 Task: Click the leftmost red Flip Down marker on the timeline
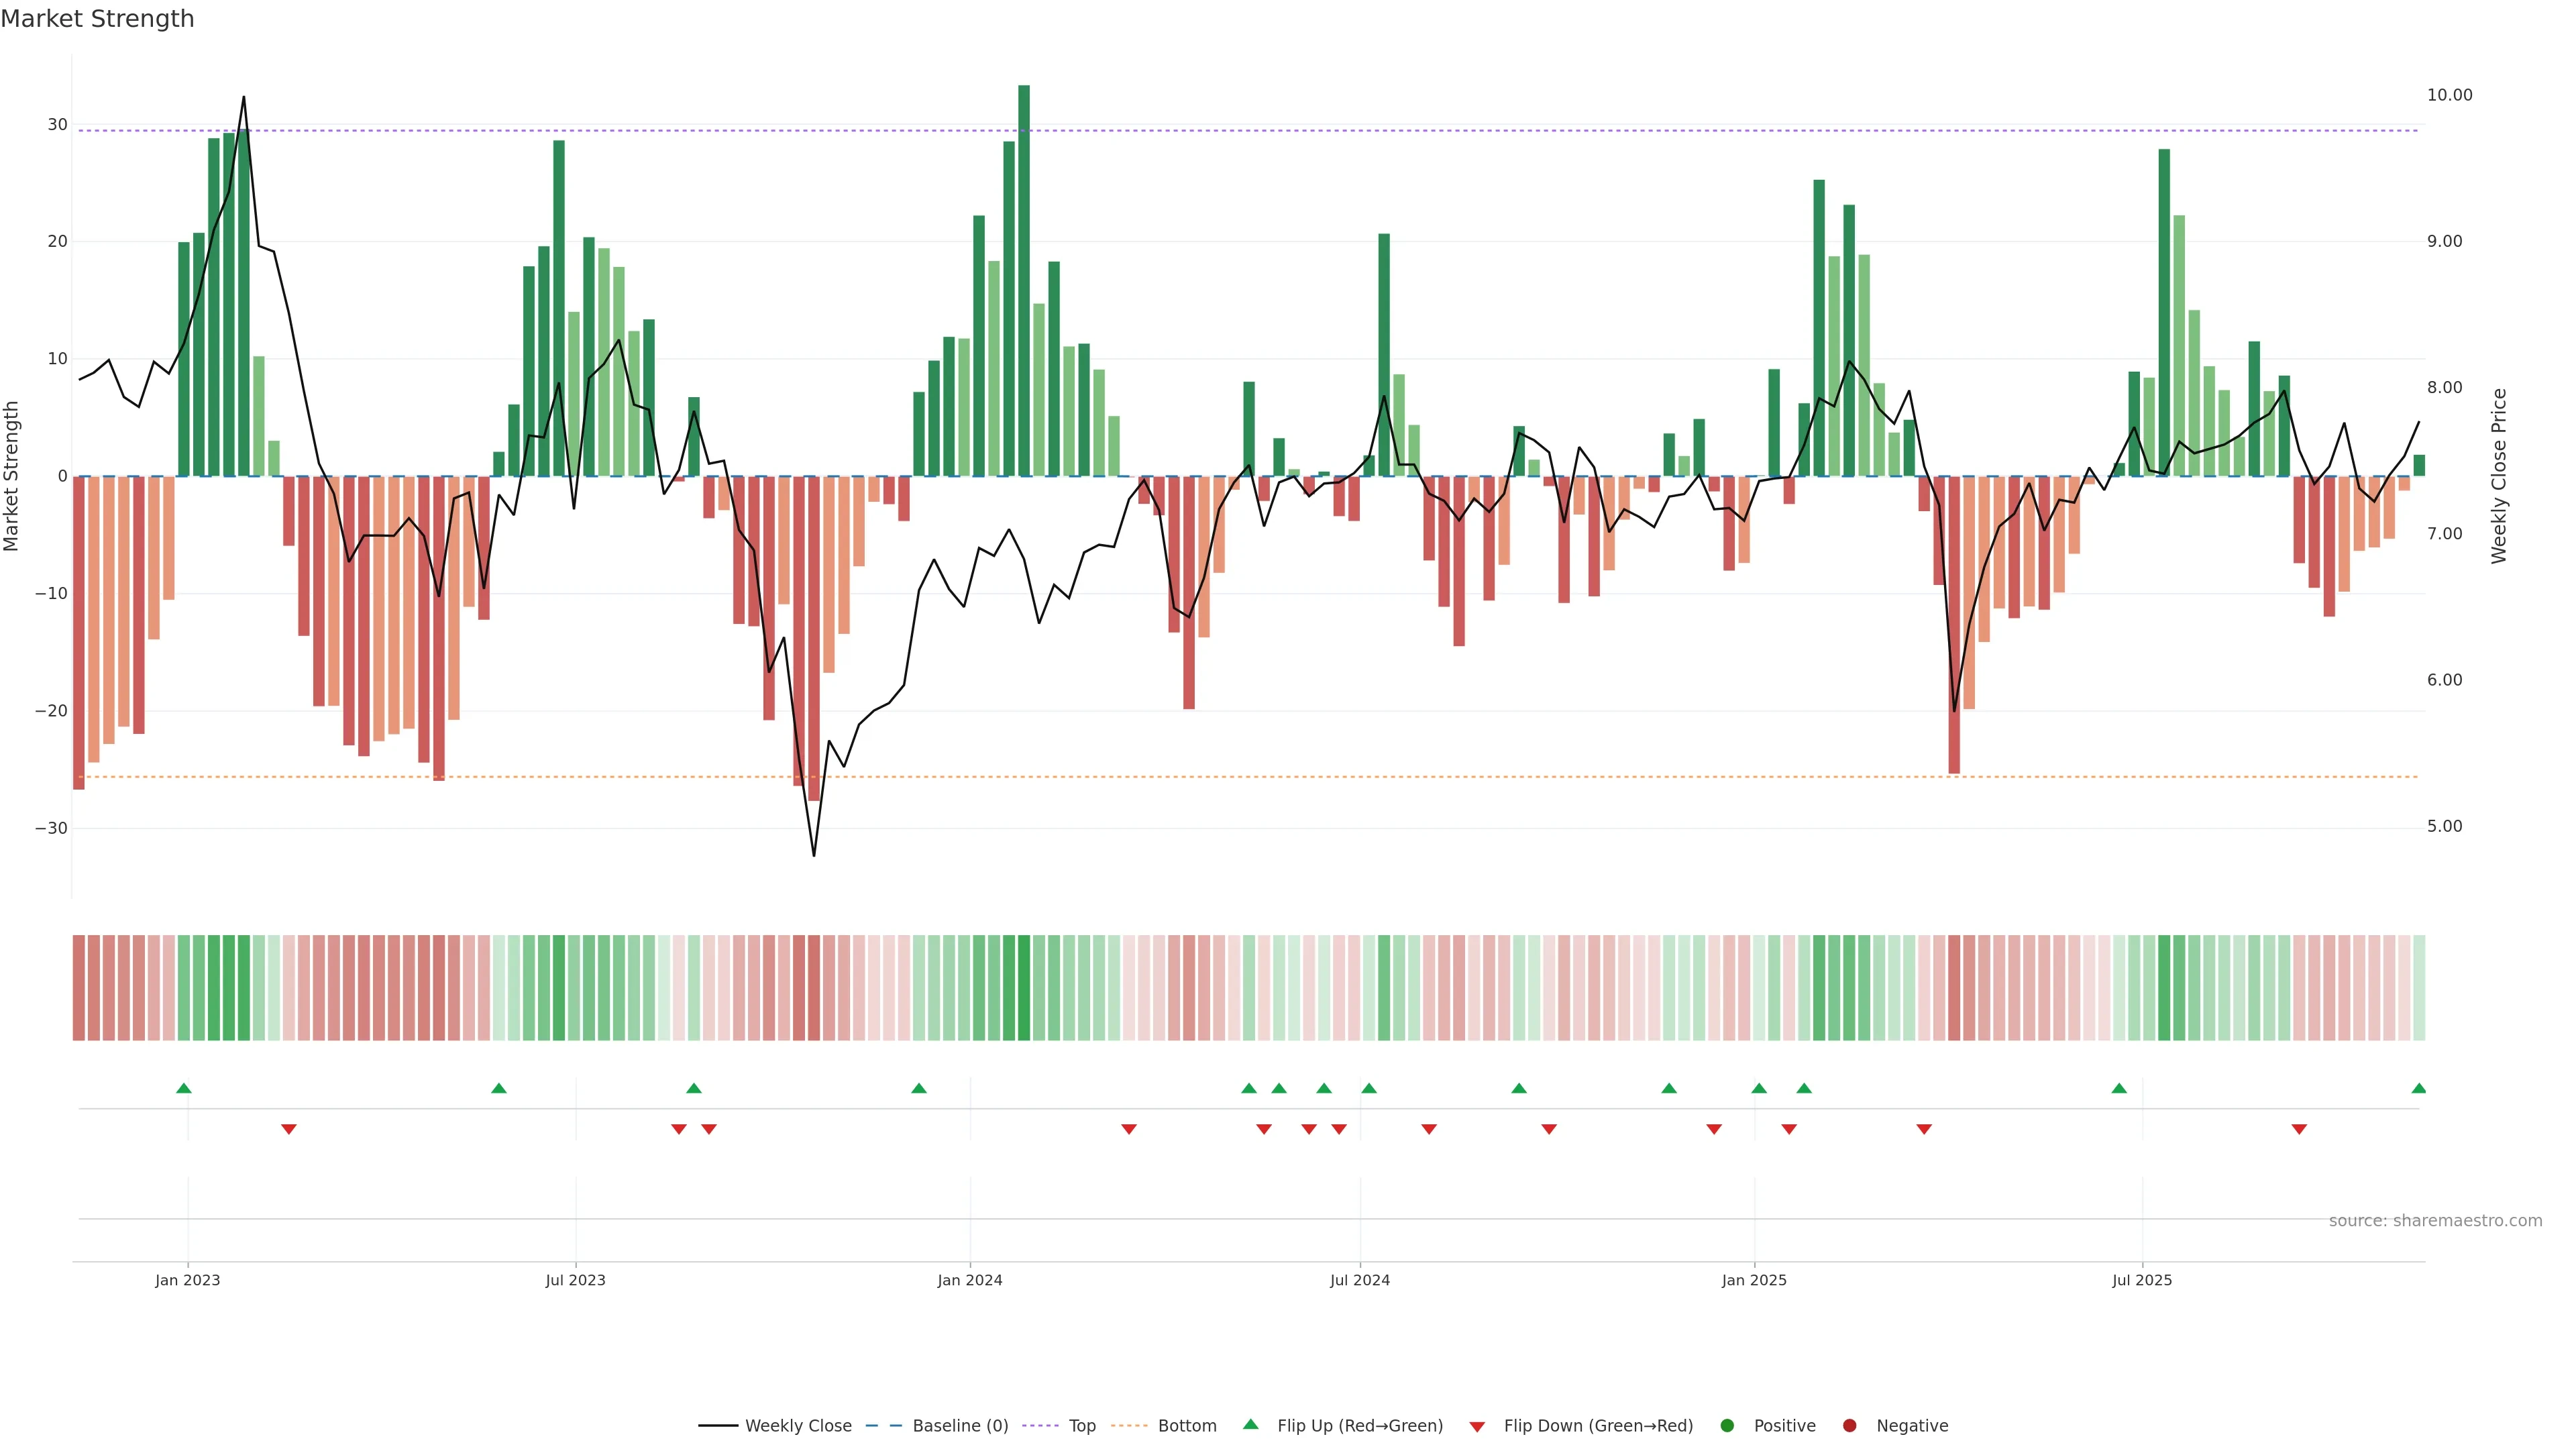(x=288, y=1129)
